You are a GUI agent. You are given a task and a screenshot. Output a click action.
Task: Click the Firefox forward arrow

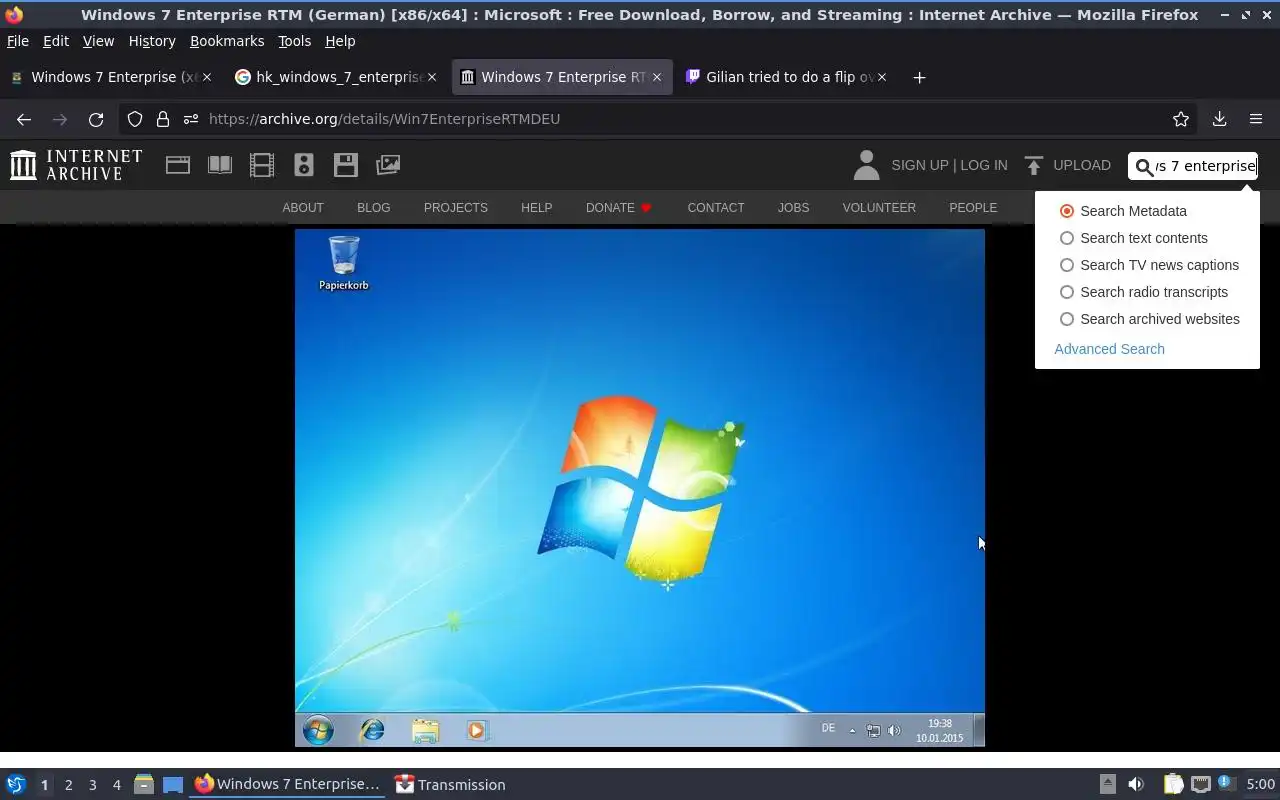60,119
